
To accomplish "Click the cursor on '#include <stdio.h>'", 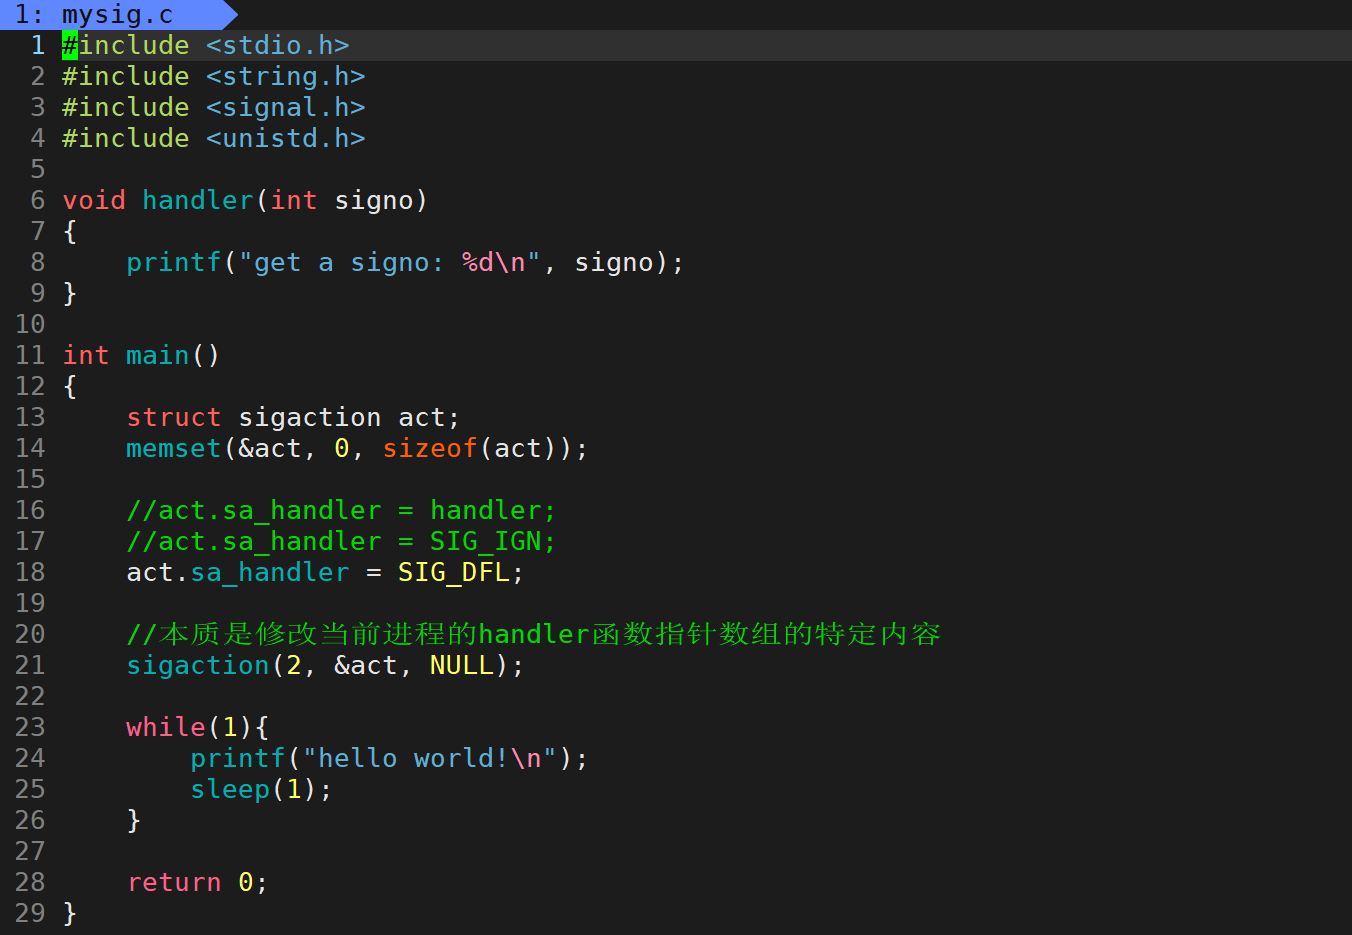I will point(70,46).
